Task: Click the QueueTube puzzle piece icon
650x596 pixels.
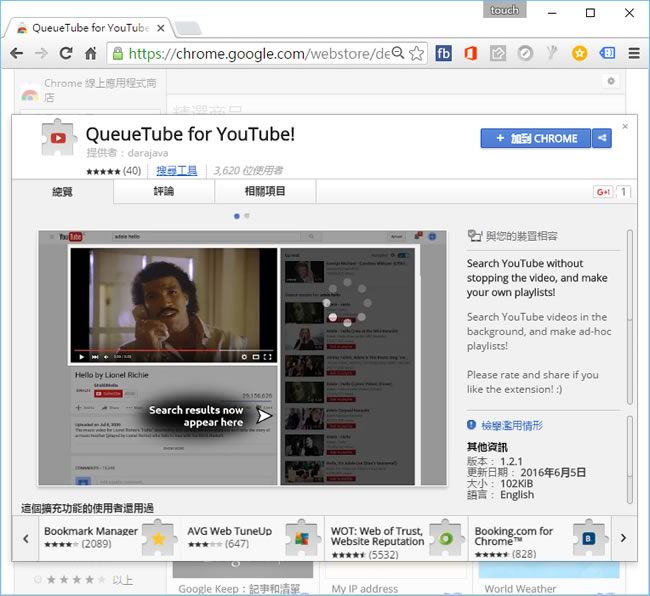Action: pyautogui.click(x=58, y=138)
